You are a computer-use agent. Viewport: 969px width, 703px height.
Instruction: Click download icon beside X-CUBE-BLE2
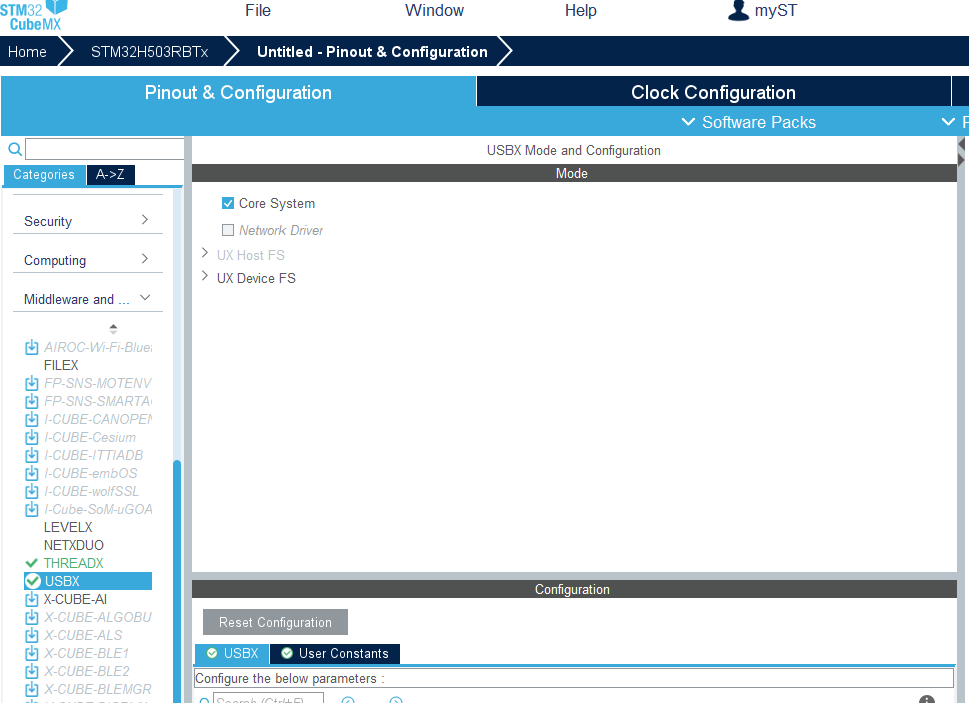click(32, 671)
